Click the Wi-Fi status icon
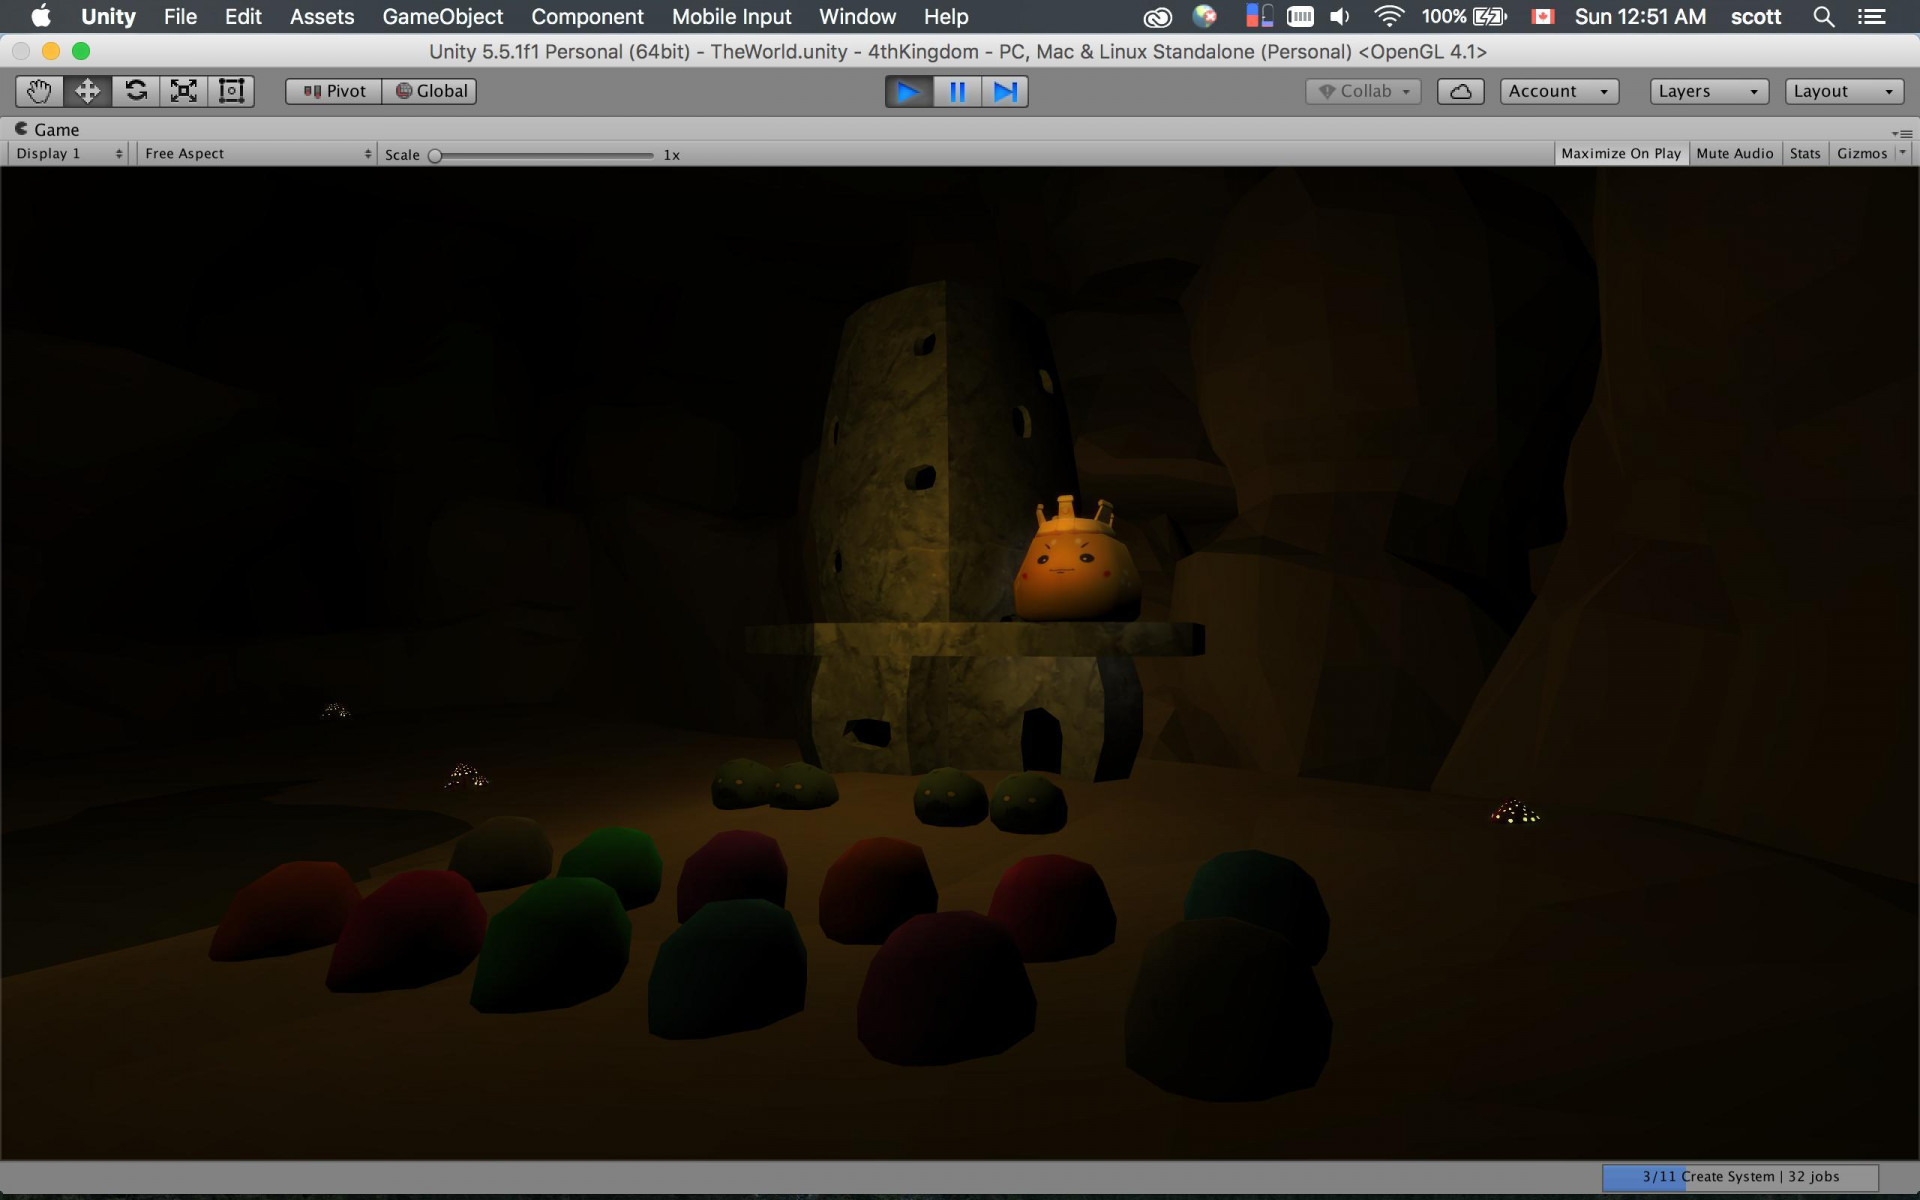The image size is (1920, 1200). tap(1388, 16)
